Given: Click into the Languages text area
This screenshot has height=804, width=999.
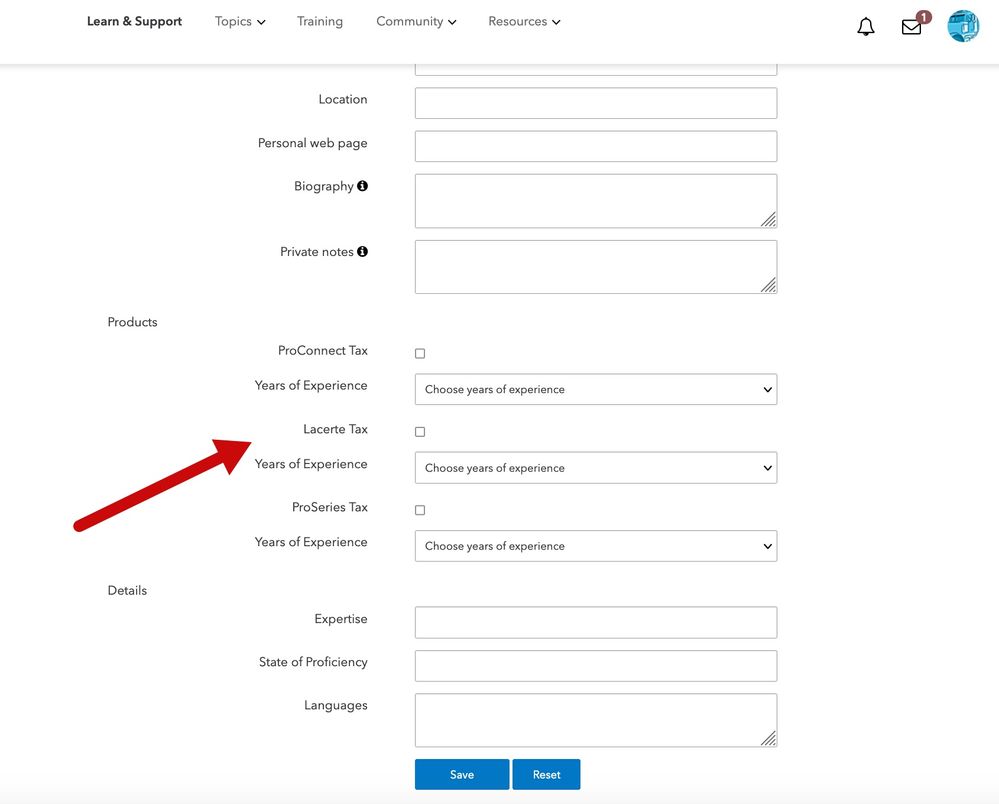Looking at the screenshot, I should 596,720.
